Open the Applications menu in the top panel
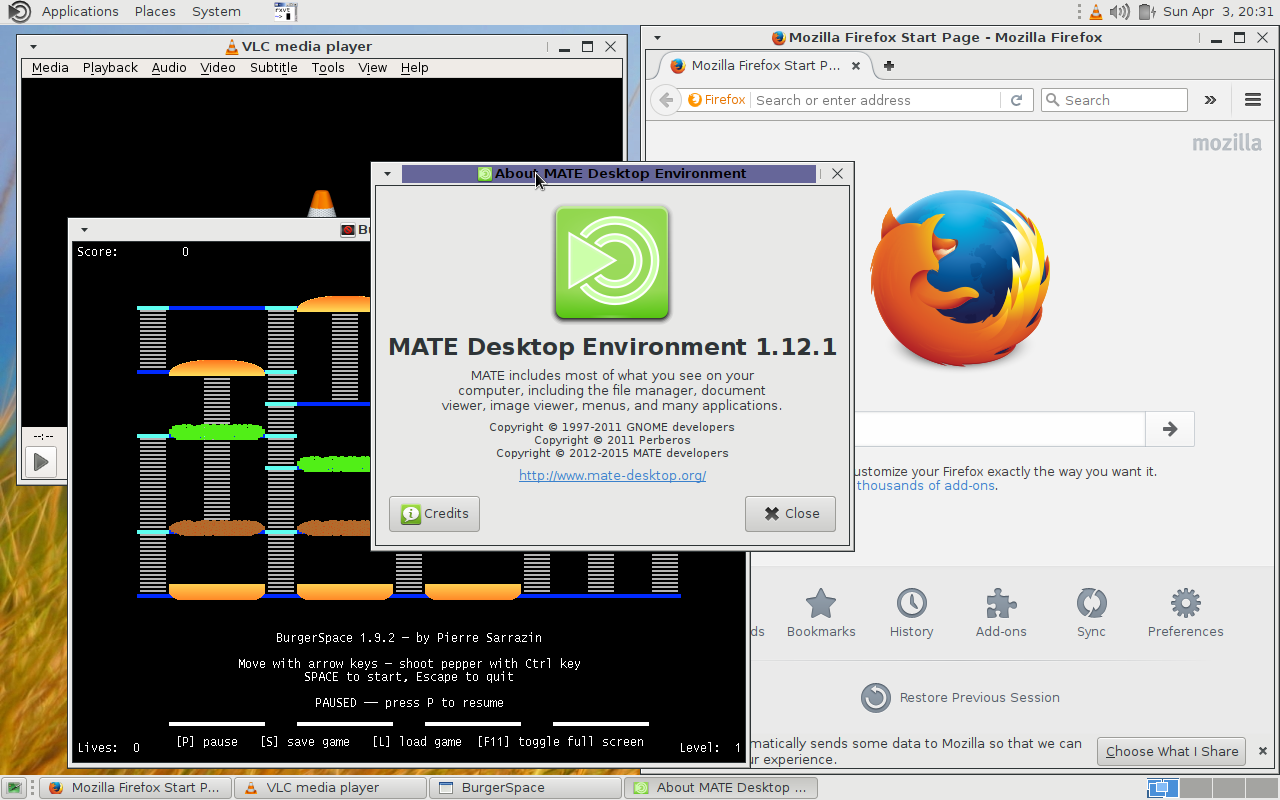The image size is (1280, 800). [79, 11]
